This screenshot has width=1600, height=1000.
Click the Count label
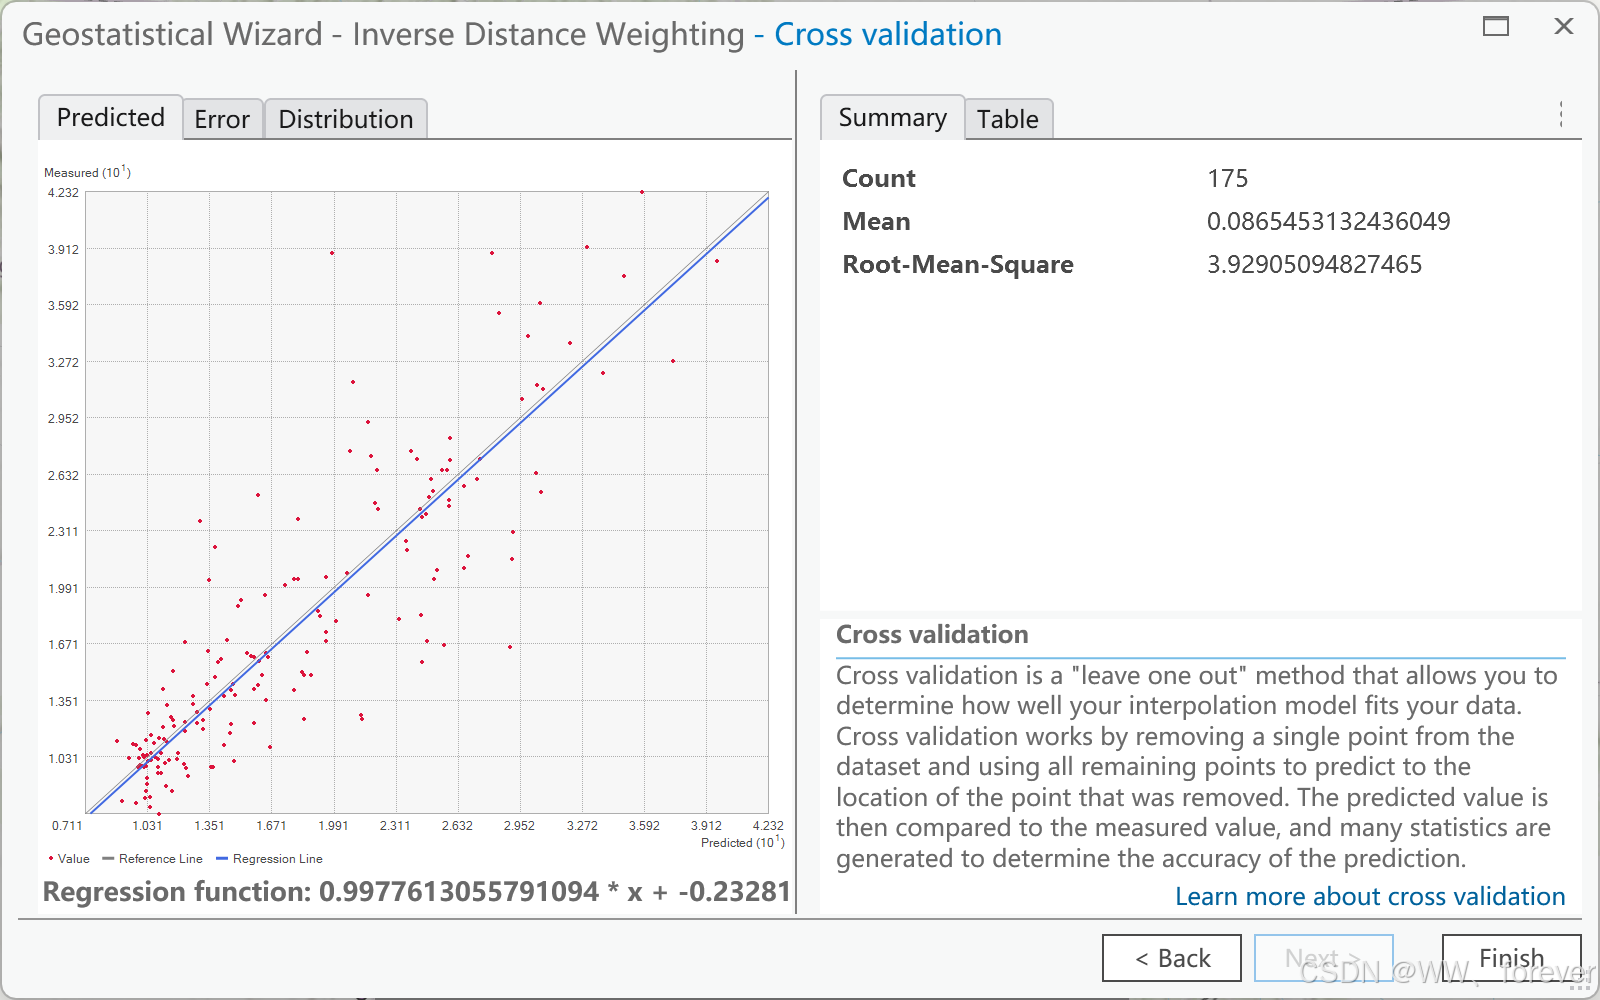[879, 178]
